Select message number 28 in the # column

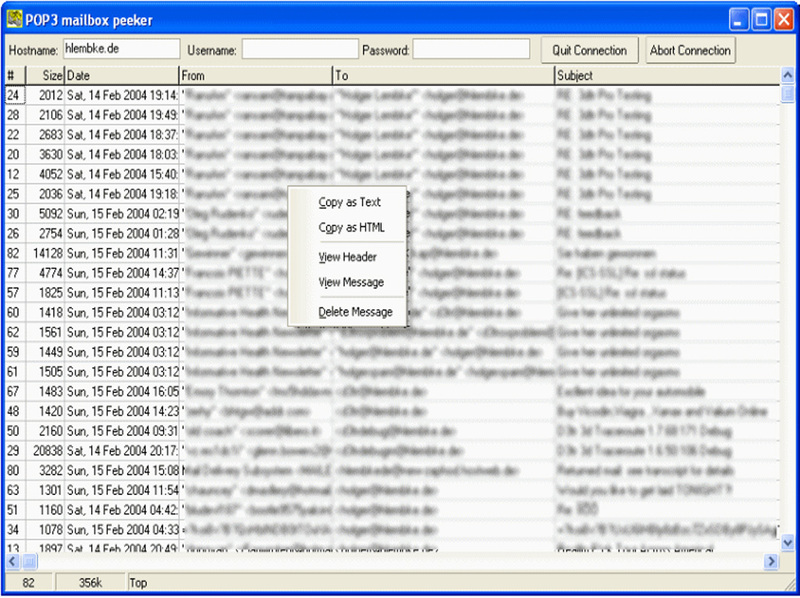click(13, 115)
